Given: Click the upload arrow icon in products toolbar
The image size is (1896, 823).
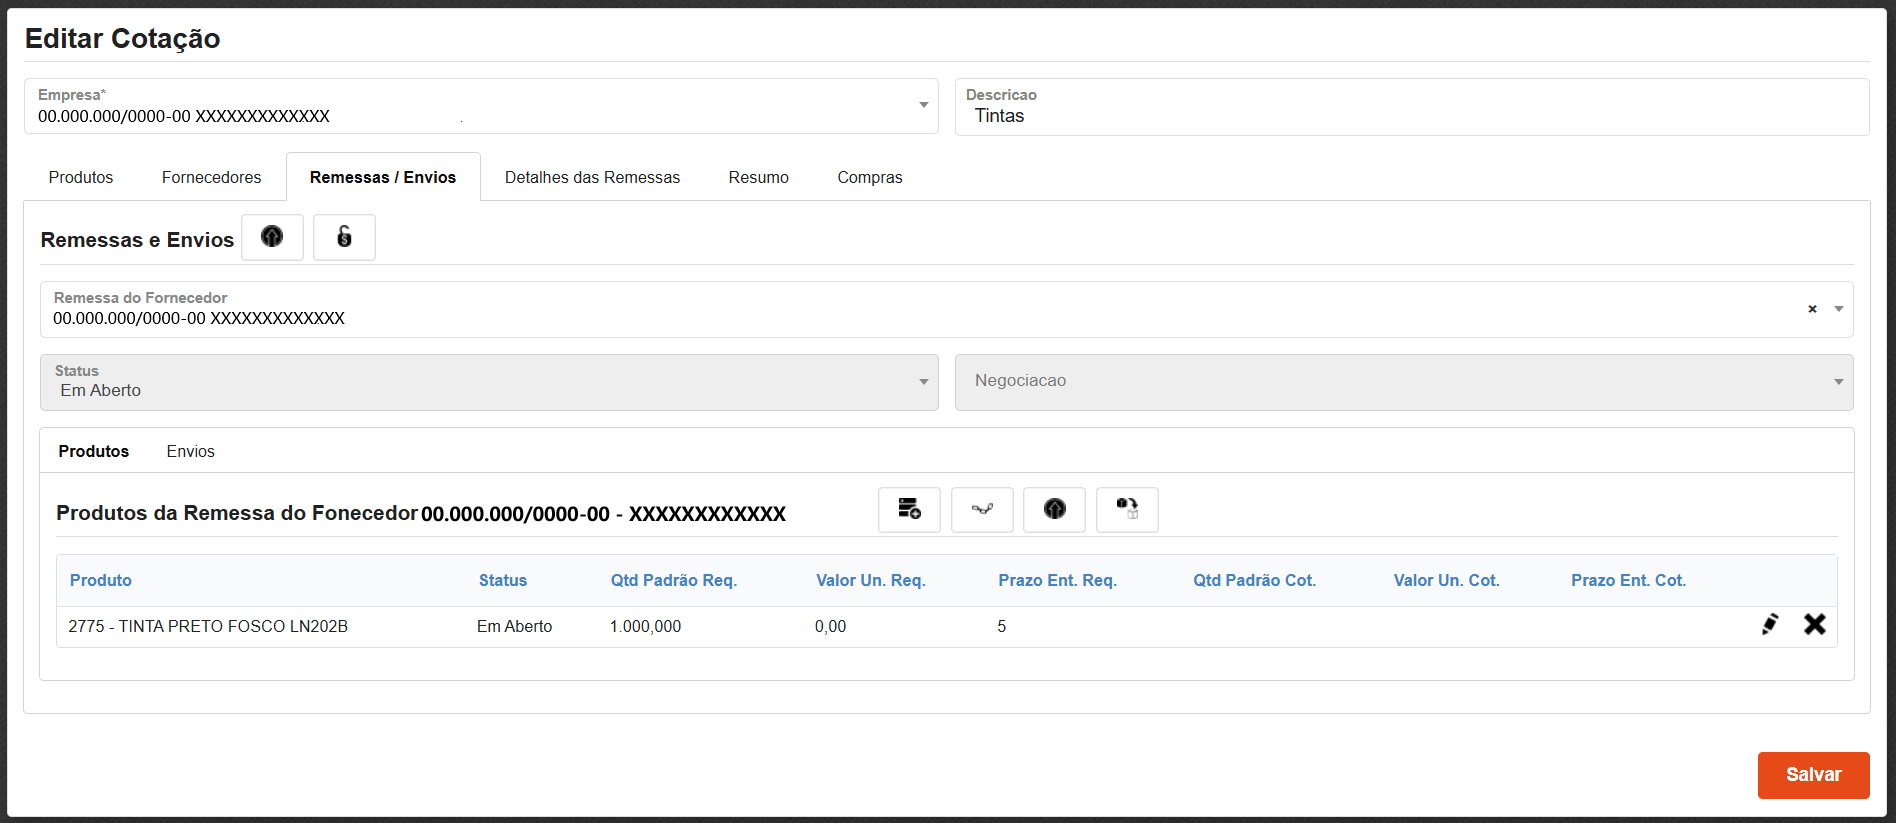Looking at the screenshot, I should (x=1054, y=509).
